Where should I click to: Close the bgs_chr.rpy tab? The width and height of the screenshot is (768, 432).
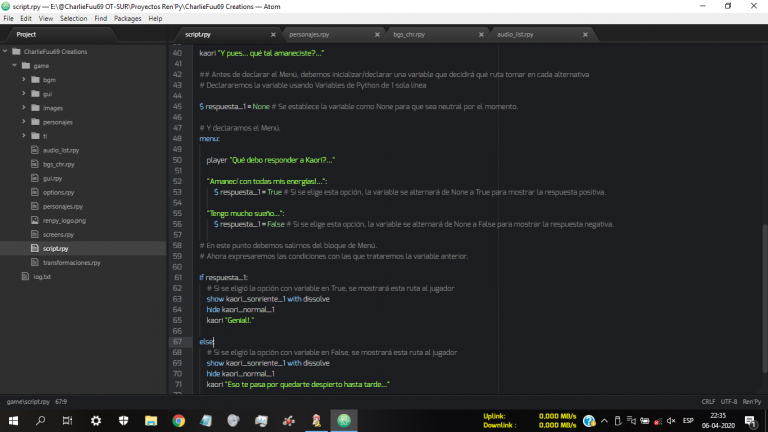pyautogui.click(x=481, y=34)
